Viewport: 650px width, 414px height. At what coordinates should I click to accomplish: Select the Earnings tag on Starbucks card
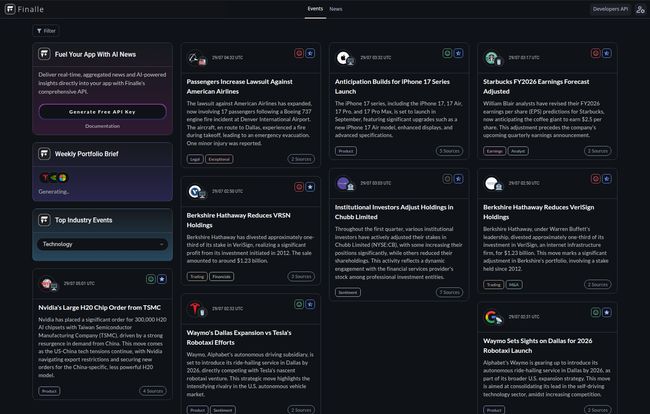coord(495,151)
